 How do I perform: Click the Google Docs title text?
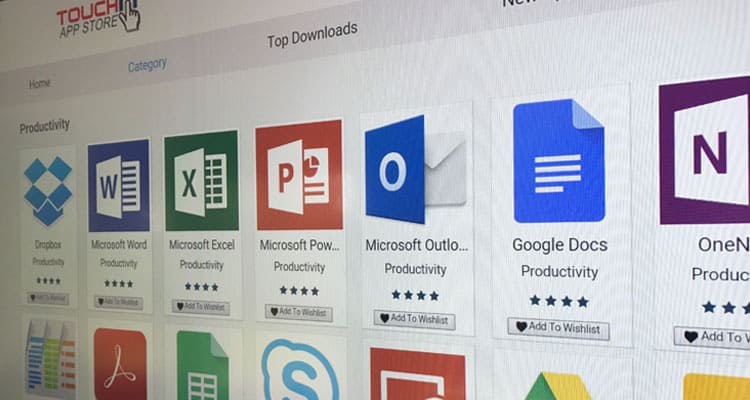tap(560, 245)
